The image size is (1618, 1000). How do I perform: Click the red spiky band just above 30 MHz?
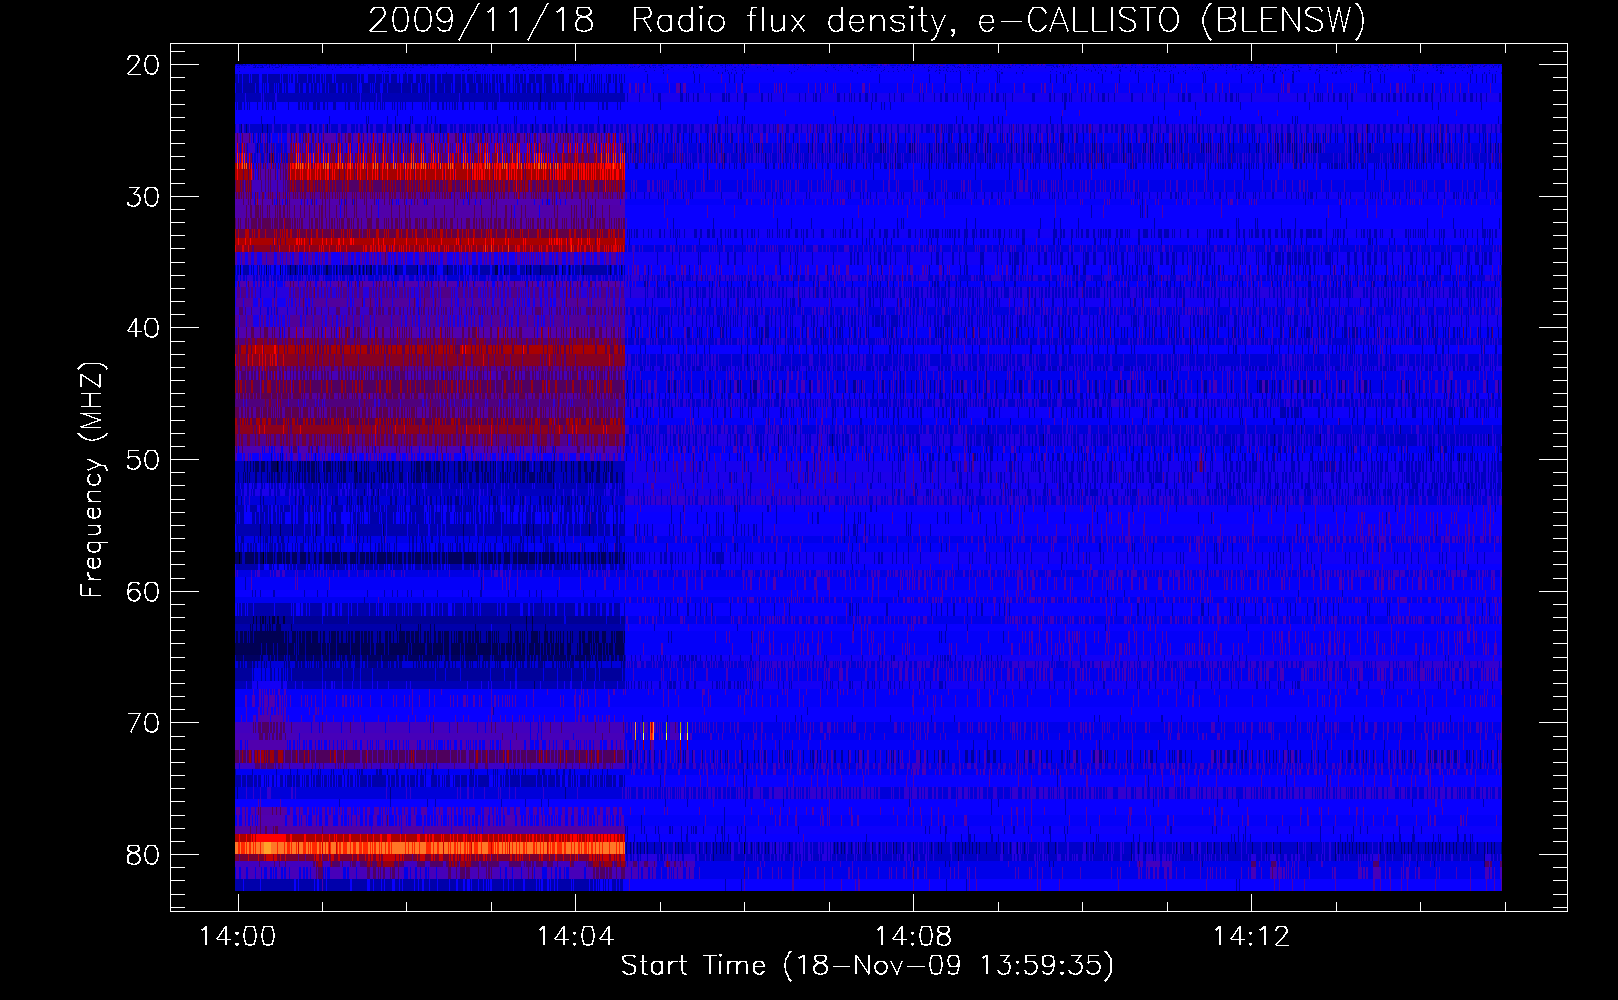[430, 163]
